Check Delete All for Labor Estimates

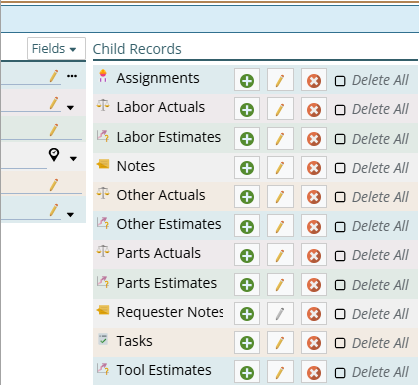click(340, 139)
